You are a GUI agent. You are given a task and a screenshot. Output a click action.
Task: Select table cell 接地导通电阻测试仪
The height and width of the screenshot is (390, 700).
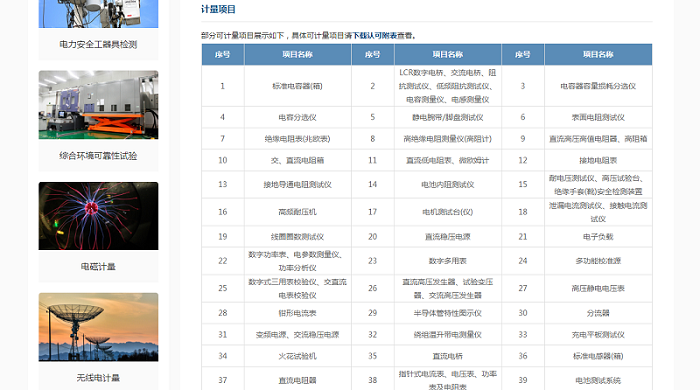pos(298,184)
